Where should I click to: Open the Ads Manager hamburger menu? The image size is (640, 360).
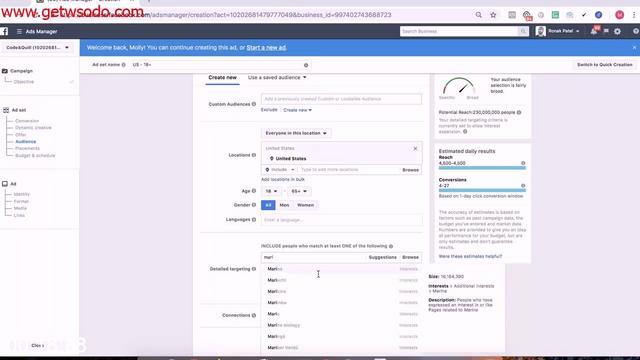(x=19, y=31)
